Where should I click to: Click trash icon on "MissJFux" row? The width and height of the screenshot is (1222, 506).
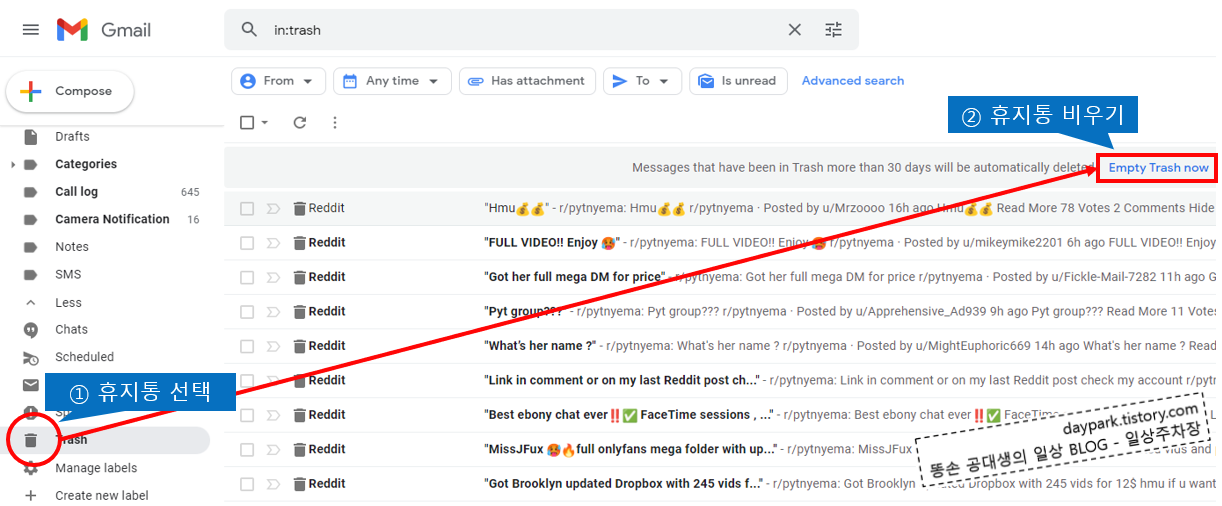pyautogui.click(x=299, y=449)
